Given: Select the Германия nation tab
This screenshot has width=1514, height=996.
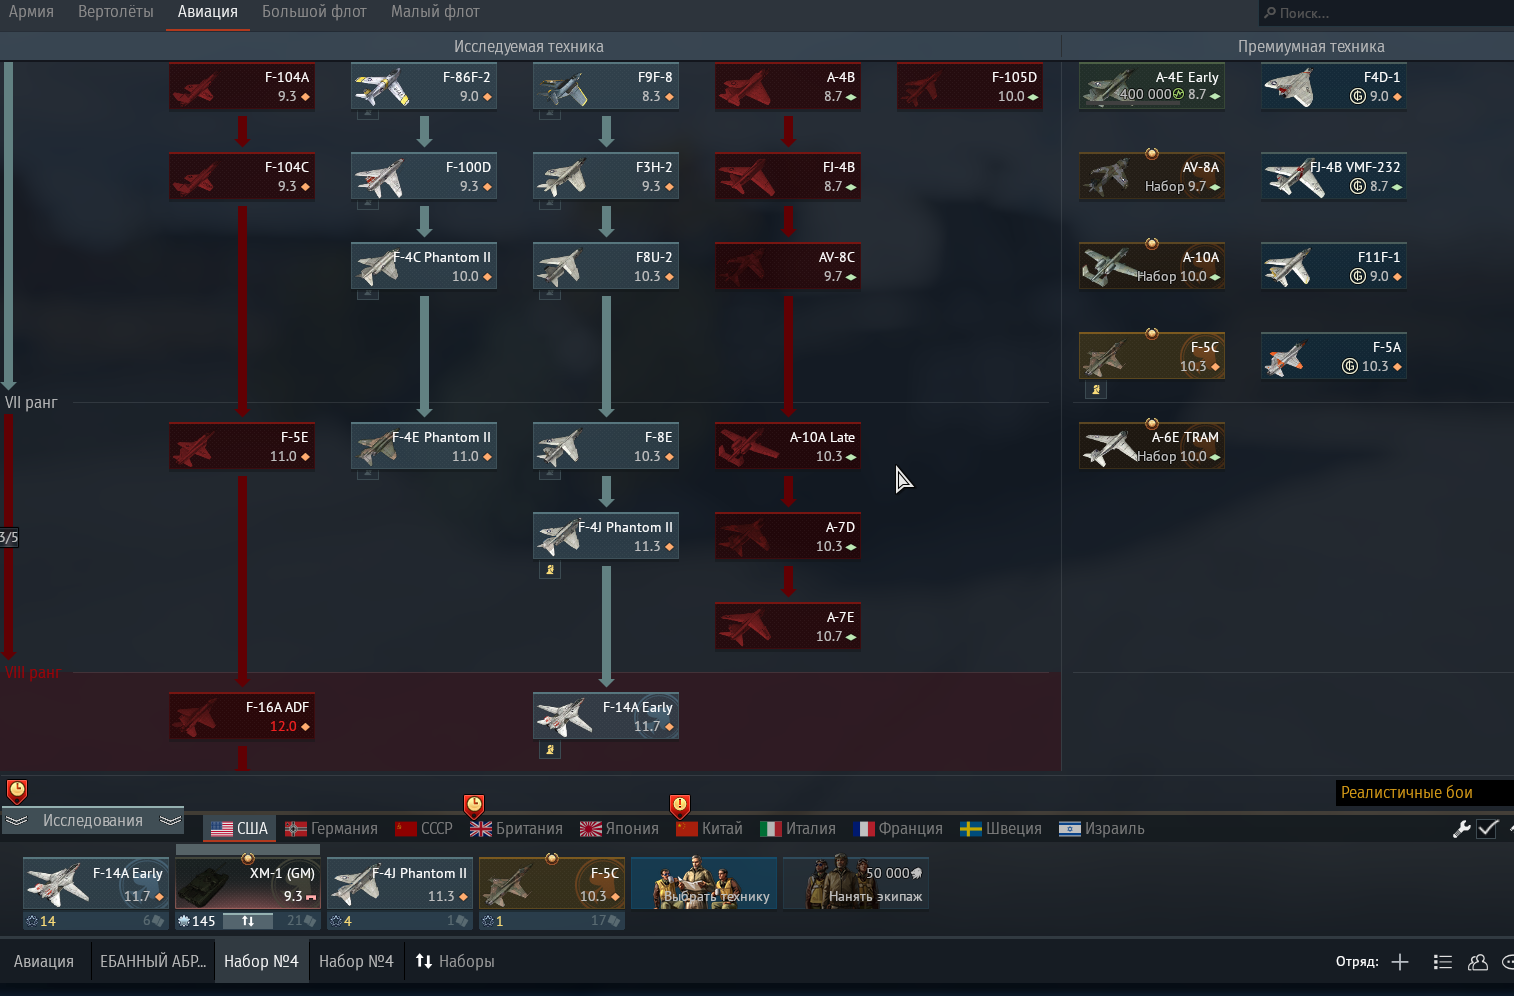Looking at the screenshot, I should pos(331,829).
